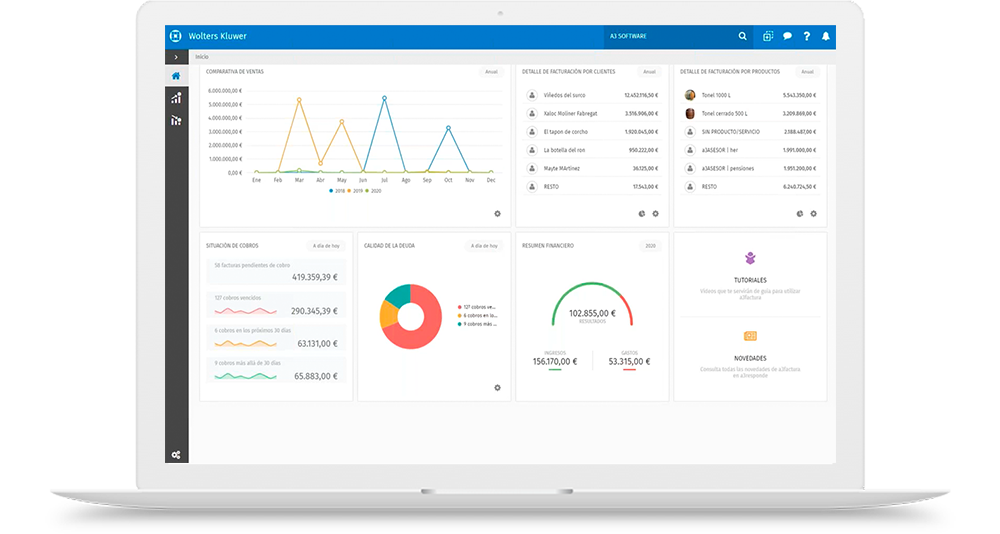Click the search magnifier in the header
The width and height of the screenshot is (1000, 534).
click(742, 36)
